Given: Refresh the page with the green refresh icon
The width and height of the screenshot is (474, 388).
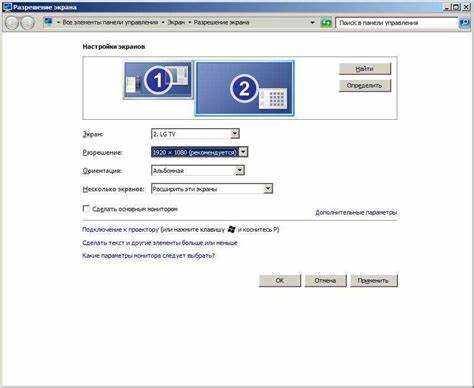Looking at the screenshot, I should click(326, 23).
